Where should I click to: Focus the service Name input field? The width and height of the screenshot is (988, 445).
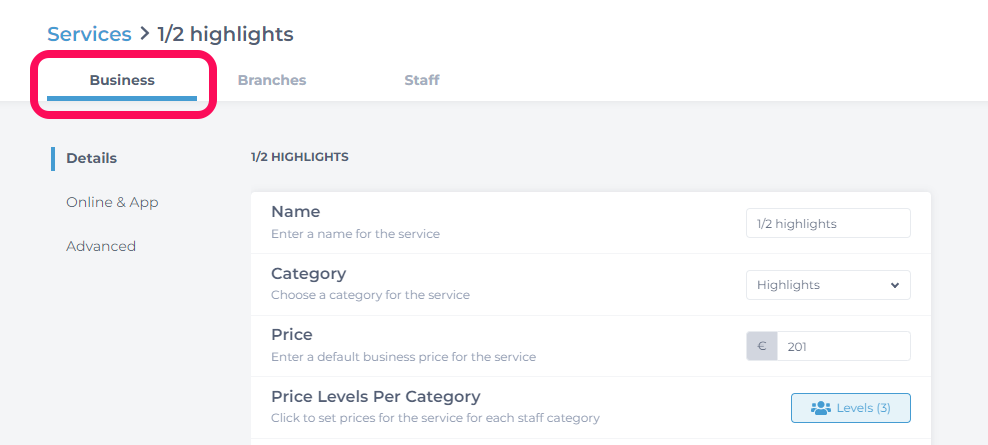pos(828,223)
